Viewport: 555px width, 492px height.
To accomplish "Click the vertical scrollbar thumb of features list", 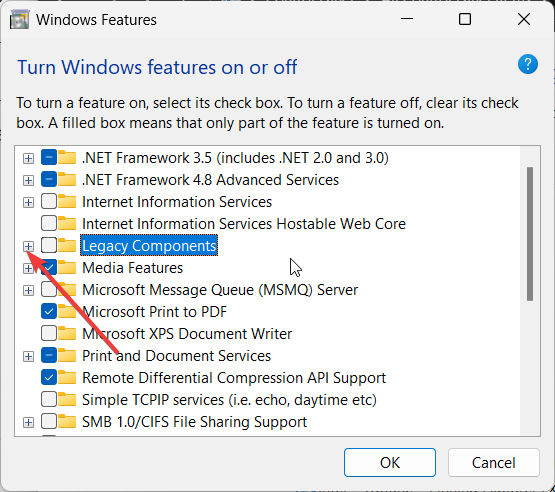I will click(530, 234).
